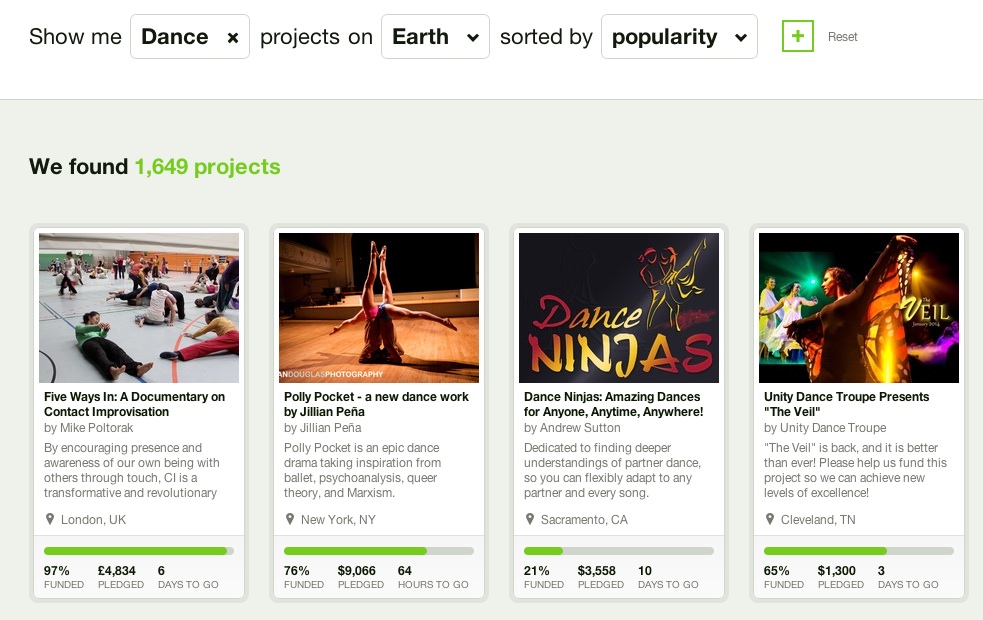Screen dimensions: 983x620
Task: Click the green plus add-filter button
Action: (x=797, y=37)
